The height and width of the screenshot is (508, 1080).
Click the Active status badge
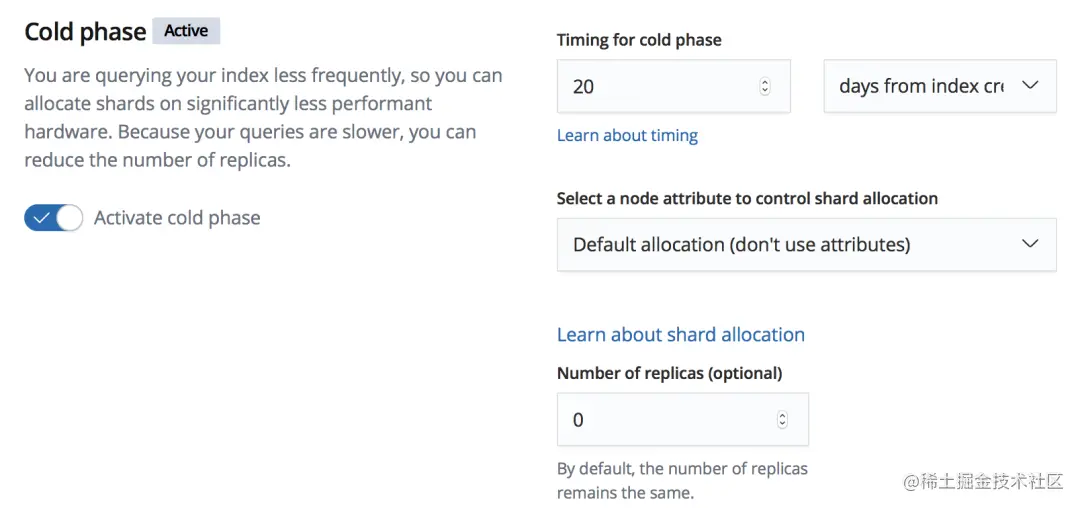(186, 31)
